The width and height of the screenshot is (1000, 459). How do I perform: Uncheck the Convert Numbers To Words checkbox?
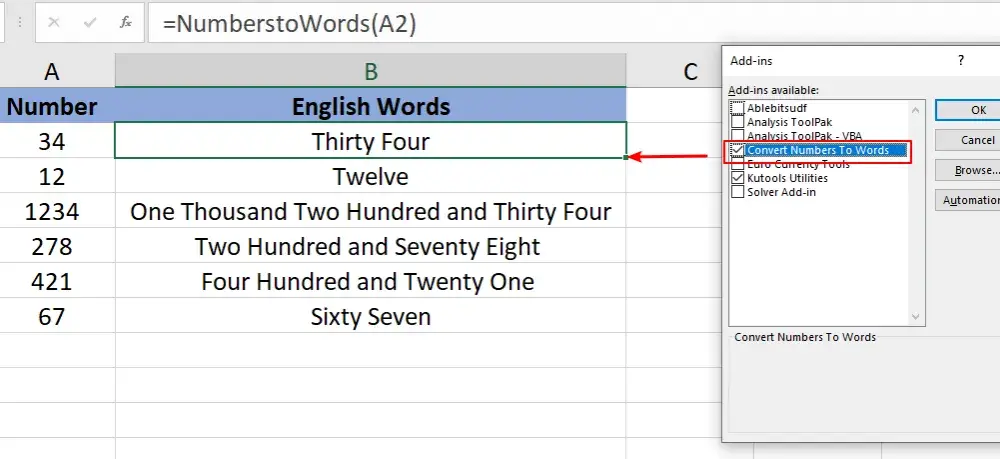[x=737, y=150]
